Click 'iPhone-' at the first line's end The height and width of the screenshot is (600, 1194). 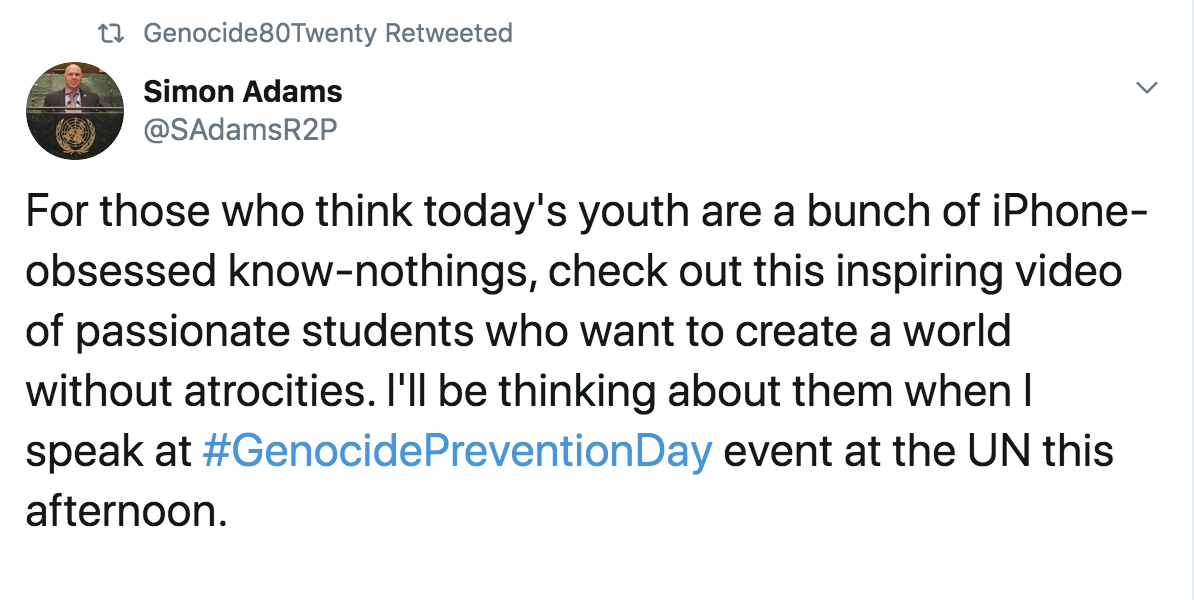pos(1070,212)
